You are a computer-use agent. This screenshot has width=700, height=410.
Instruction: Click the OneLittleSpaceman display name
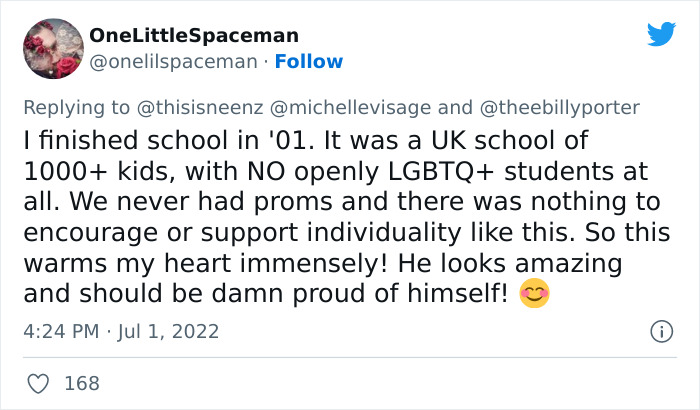pyautogui.click(x=194, y=35)
